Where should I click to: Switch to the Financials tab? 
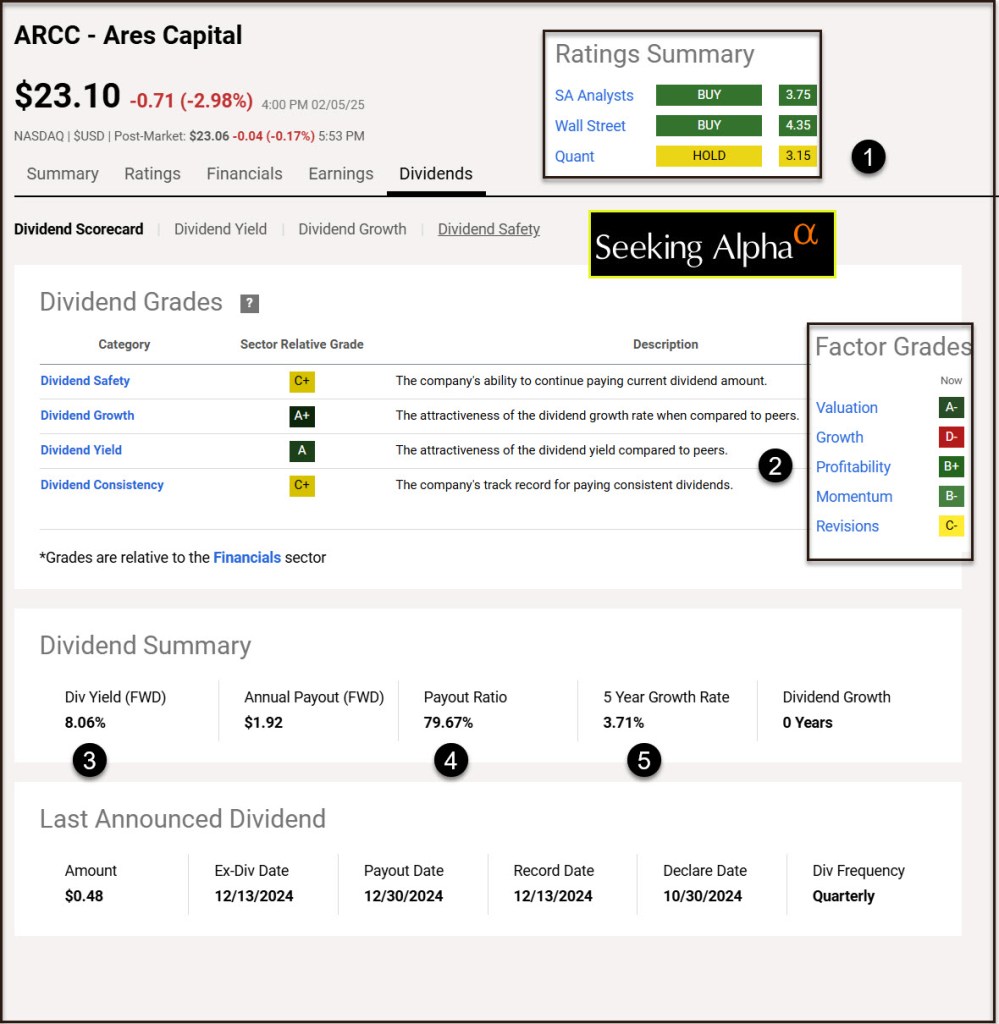[244, 174]
